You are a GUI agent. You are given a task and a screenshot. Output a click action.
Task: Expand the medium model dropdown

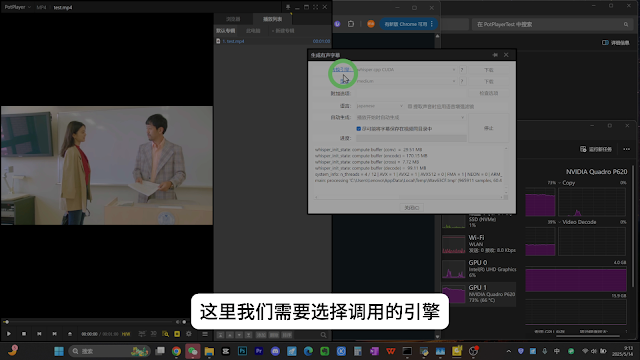[x=406, y=81]
